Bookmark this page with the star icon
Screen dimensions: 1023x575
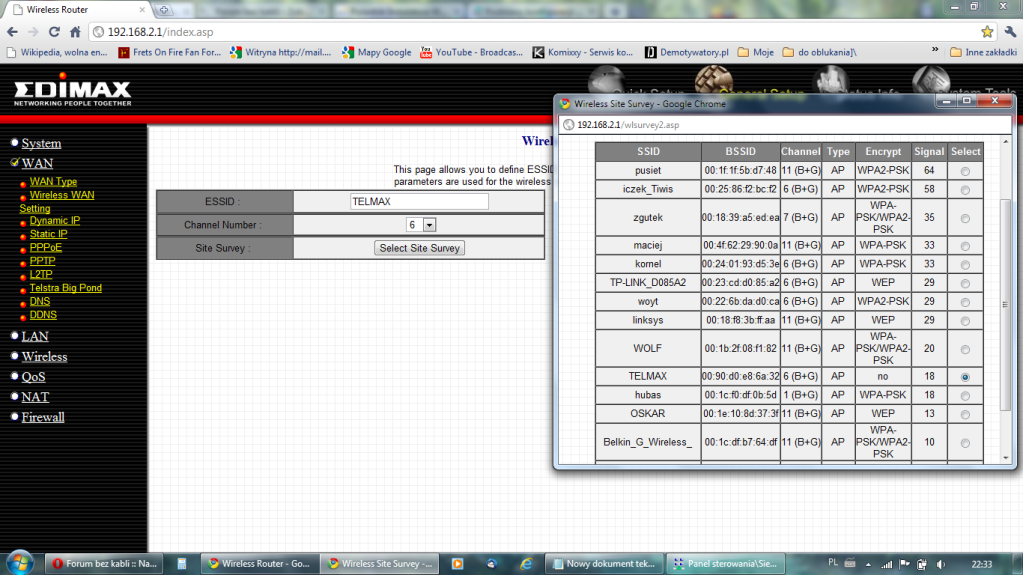(987, 32)
